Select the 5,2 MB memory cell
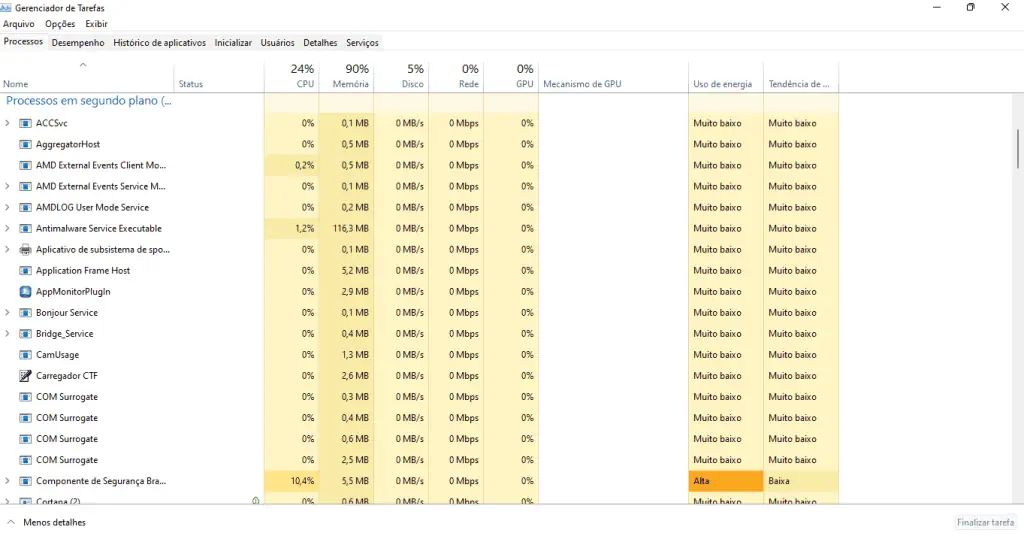 346,270
